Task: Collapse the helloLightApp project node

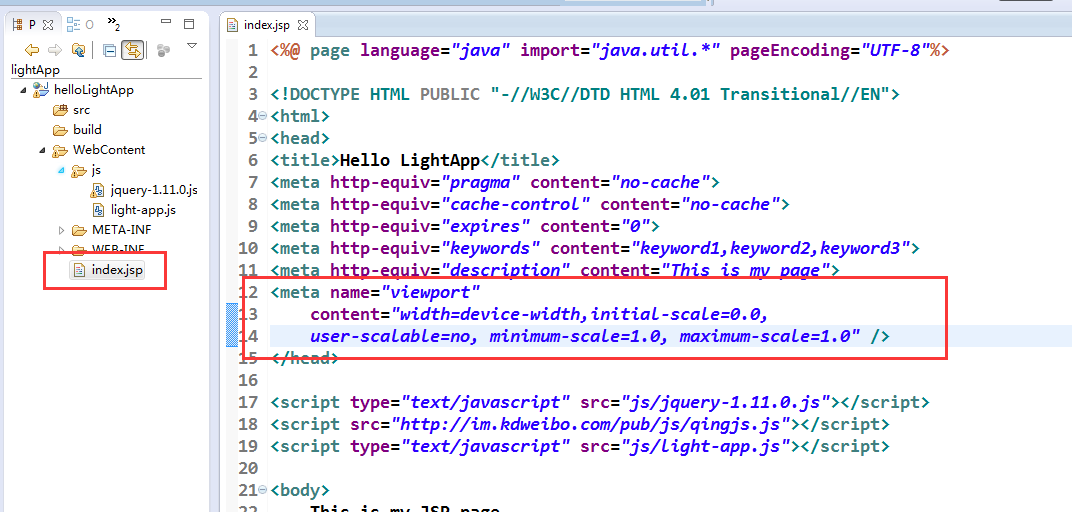Action: point(22,90)
